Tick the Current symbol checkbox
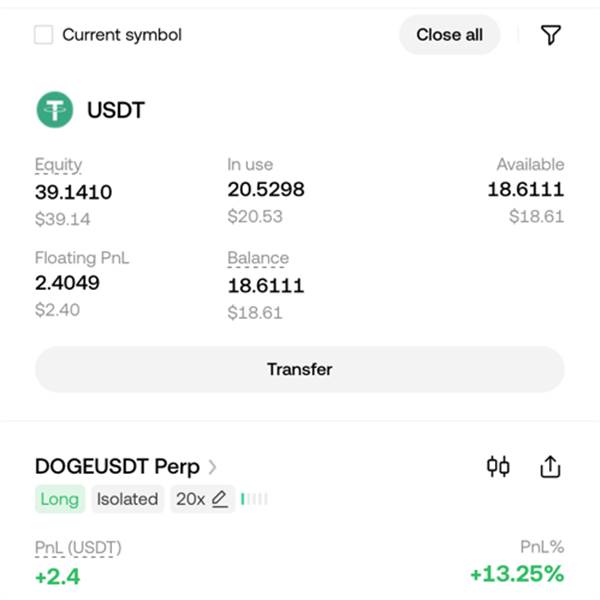 click(43, 35)
